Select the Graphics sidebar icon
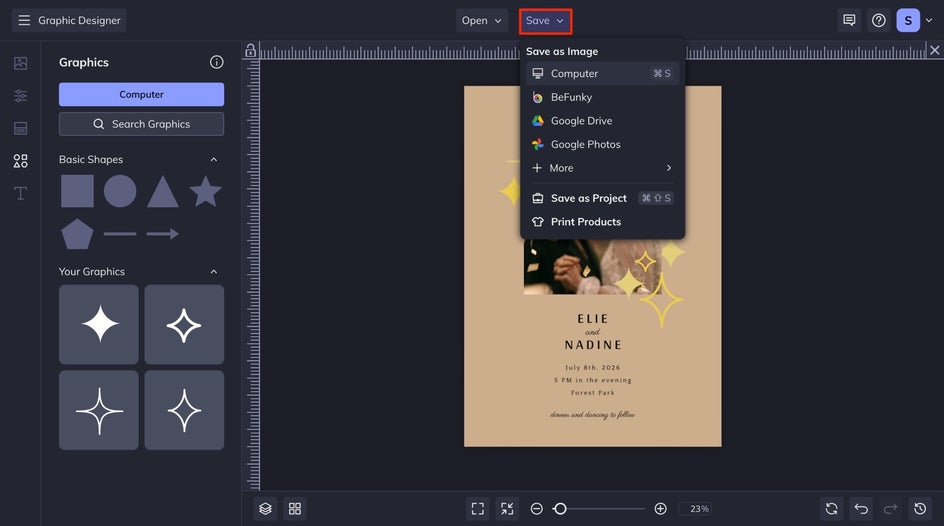The width and height of the screenshot is (944, 526). [x=20, y=161]
